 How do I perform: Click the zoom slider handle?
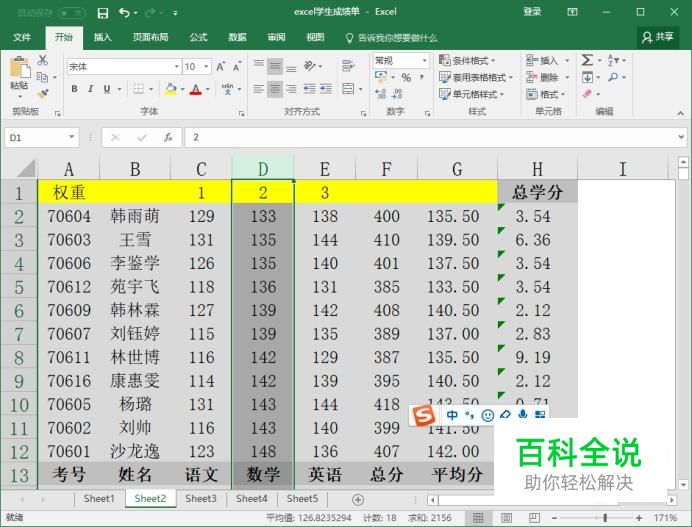click(605, 518)
